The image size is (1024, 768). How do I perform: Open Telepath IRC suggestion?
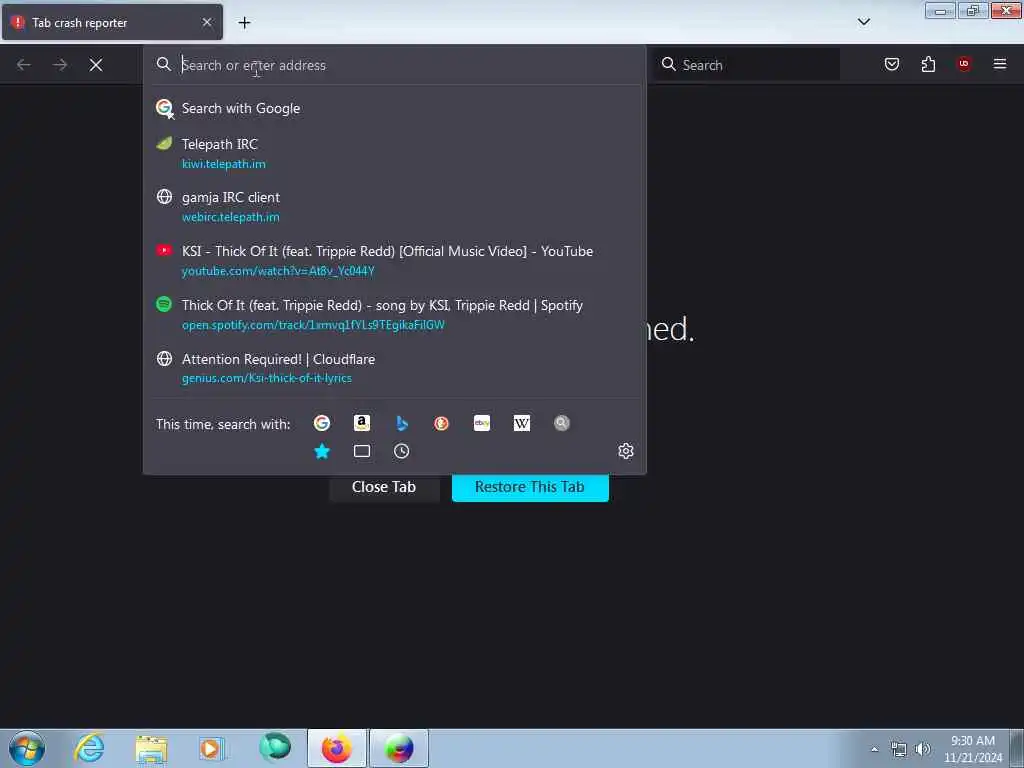394,153
